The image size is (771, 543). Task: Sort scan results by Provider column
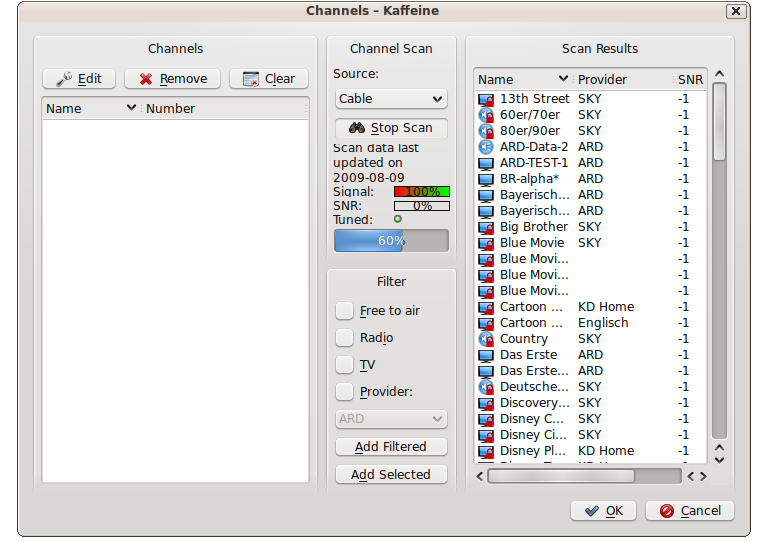pos(623,80)
